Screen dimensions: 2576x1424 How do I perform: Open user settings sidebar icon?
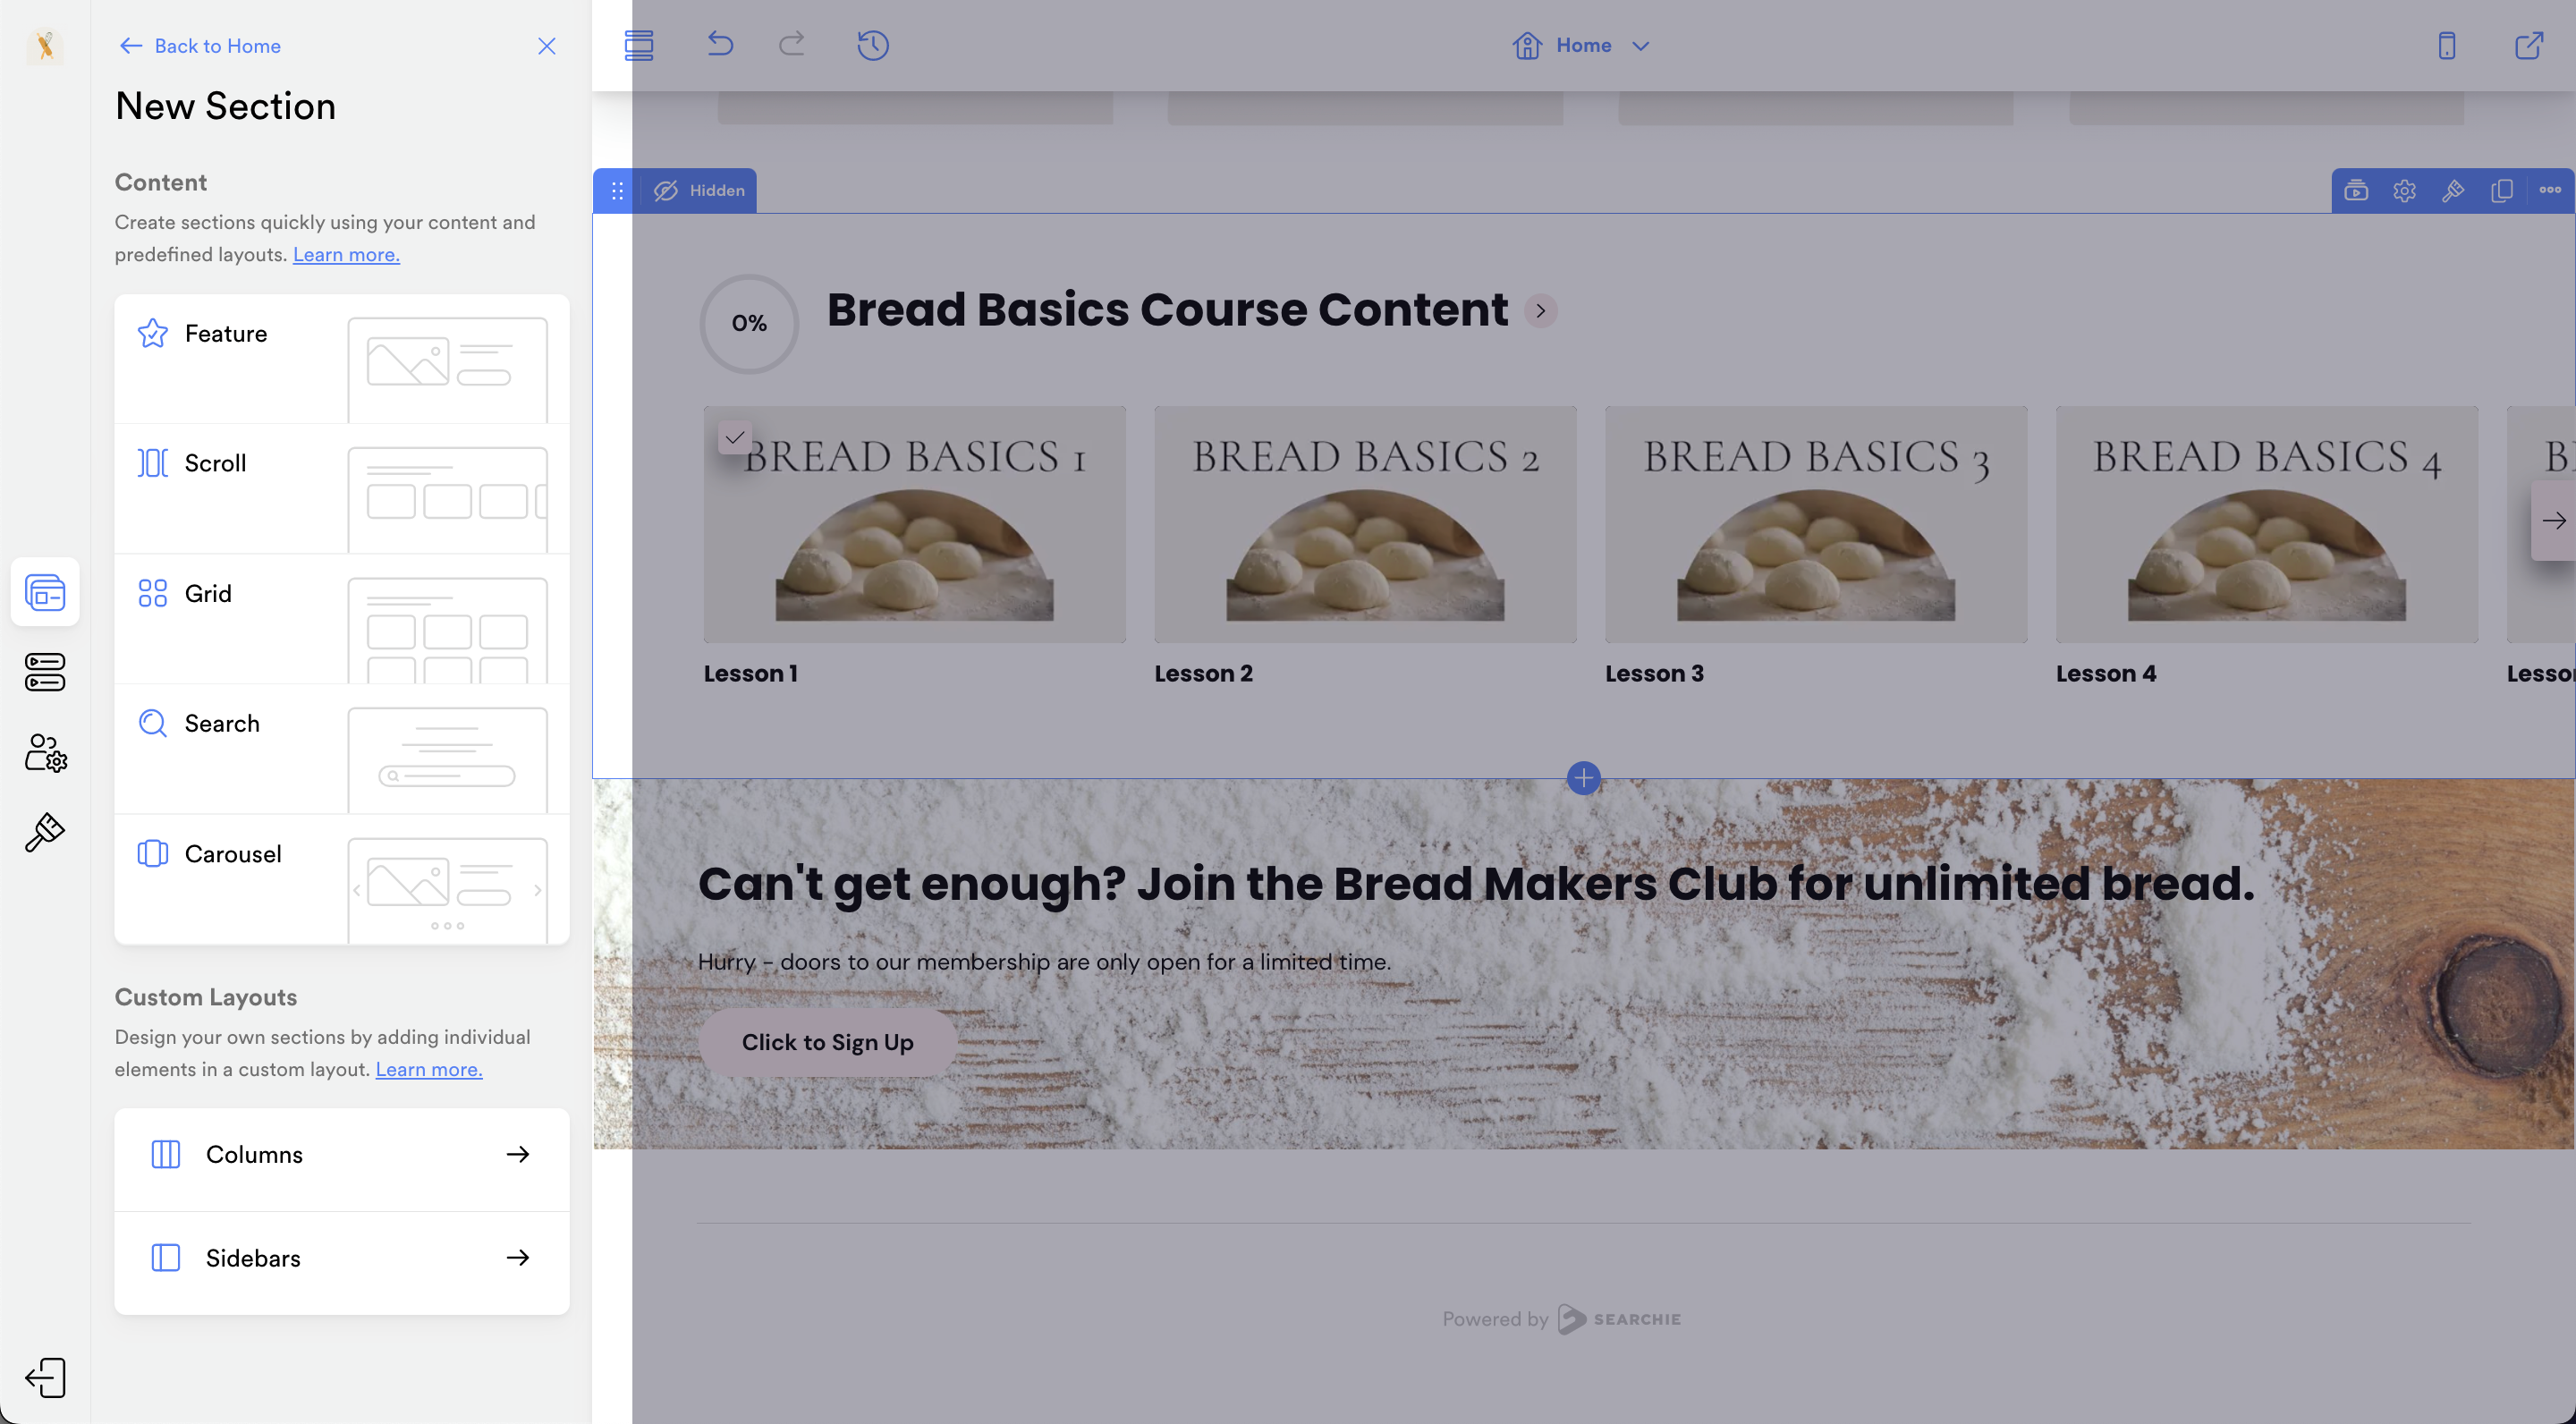(45, 752)
